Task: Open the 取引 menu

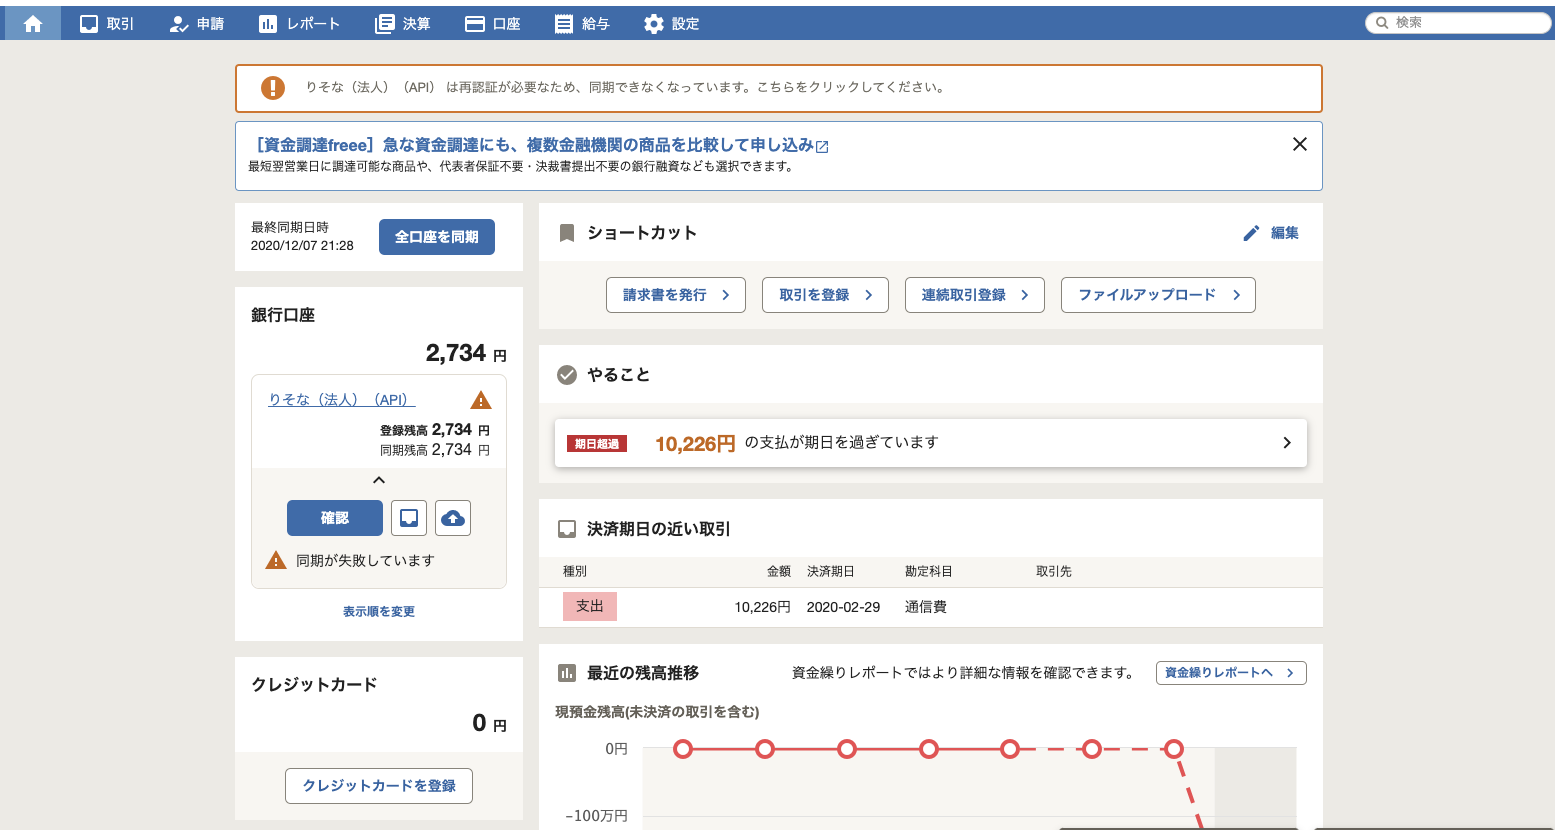Action: click(x=107, y=24)
